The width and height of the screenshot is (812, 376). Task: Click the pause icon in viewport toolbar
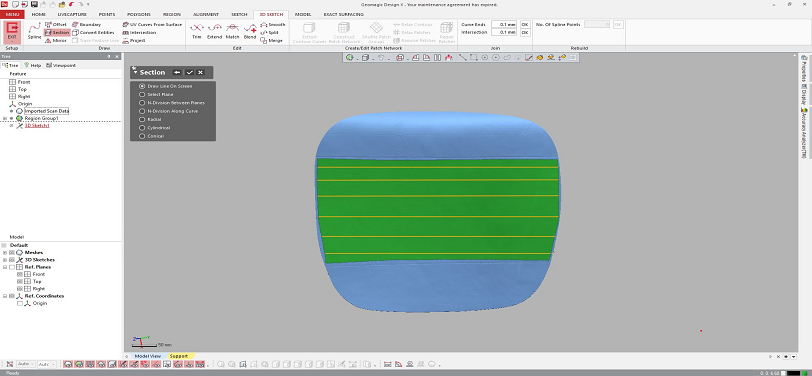(x=438, y=57)
